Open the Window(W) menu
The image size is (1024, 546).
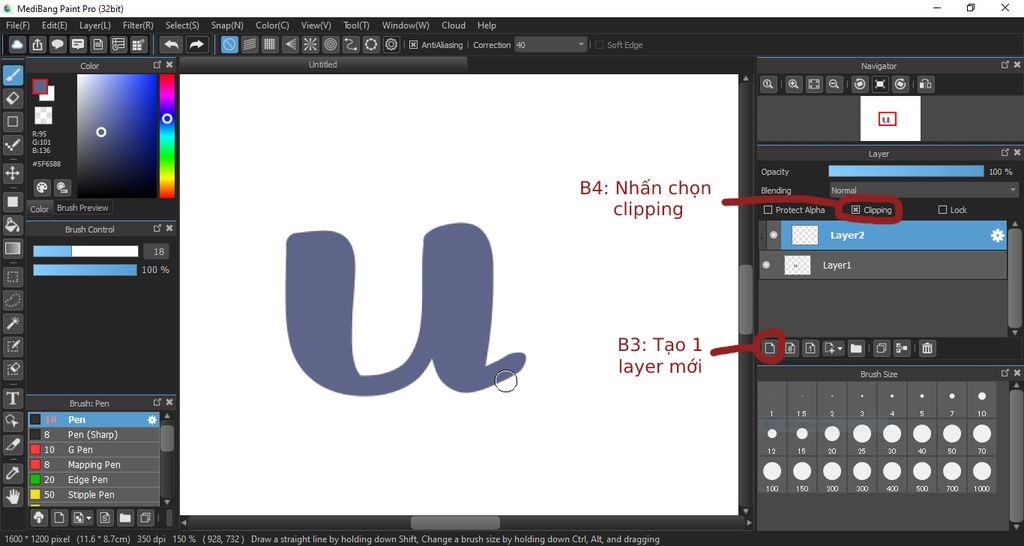point(406,25)
